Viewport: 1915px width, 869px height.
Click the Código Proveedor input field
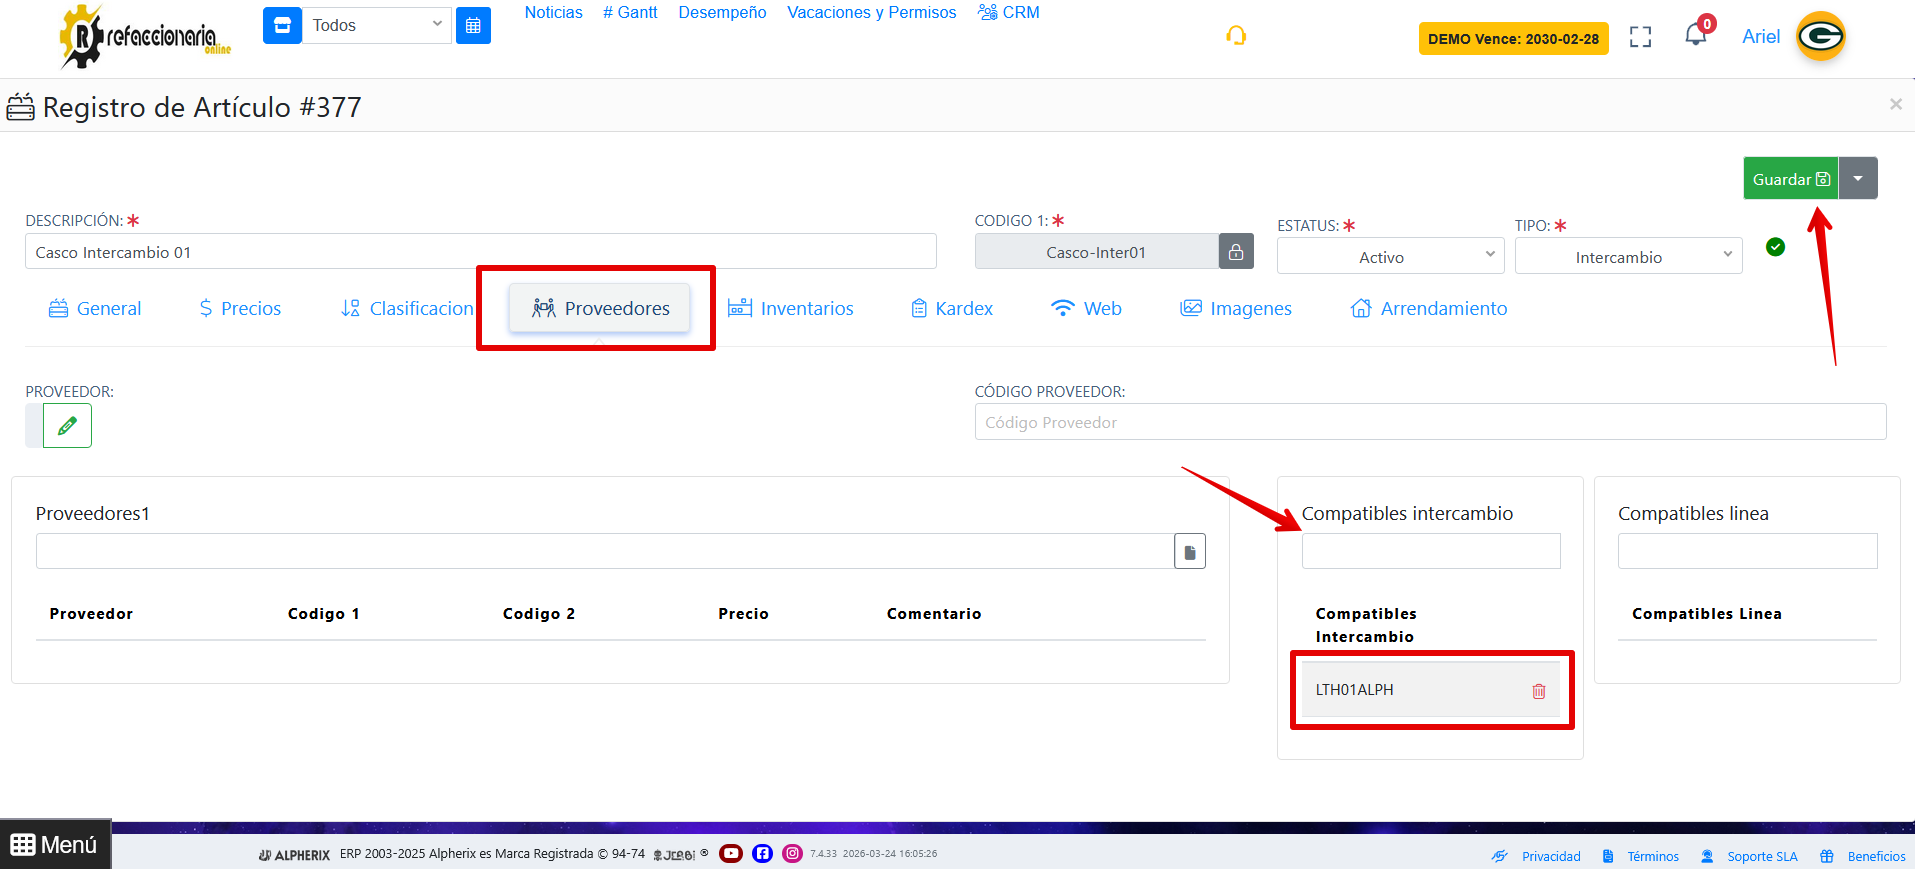pos(1429,422)
